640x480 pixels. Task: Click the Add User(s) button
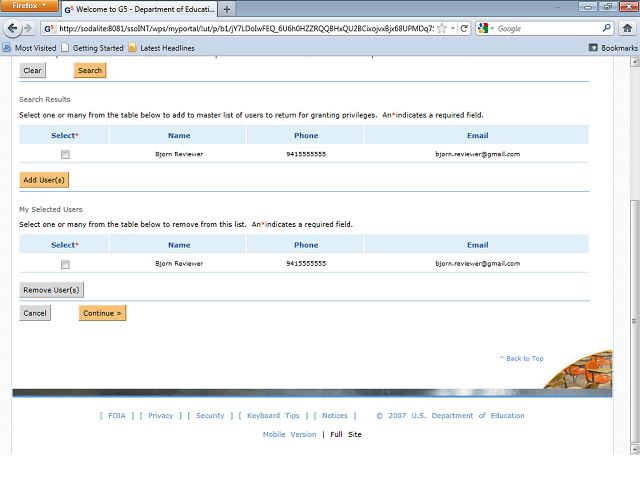[44, 180]
